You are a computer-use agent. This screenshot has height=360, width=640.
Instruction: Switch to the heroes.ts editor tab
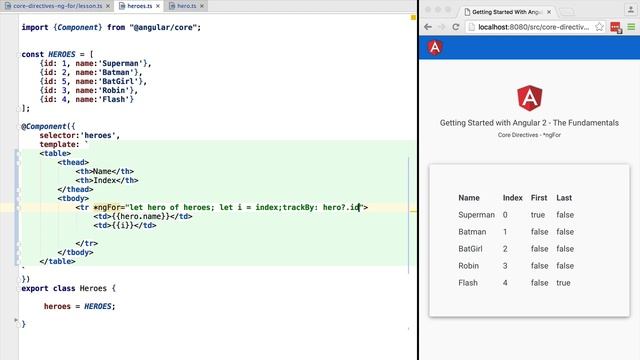tap(139, 6)
